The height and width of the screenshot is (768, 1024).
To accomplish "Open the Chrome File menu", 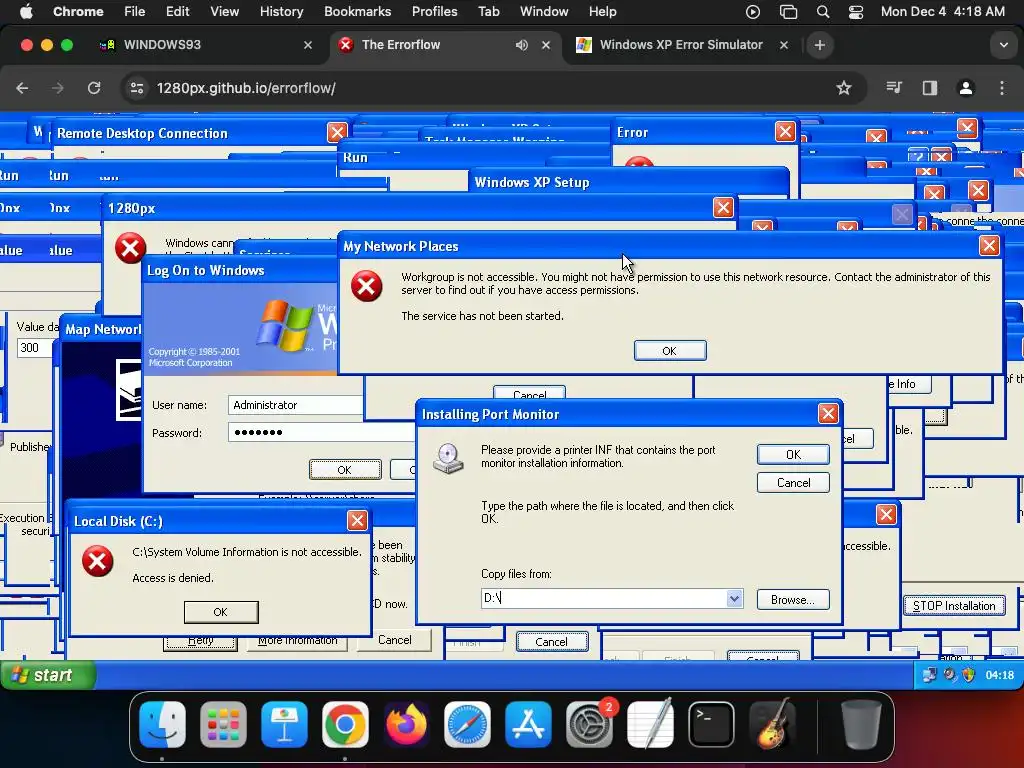I will (x=135, y=12).
